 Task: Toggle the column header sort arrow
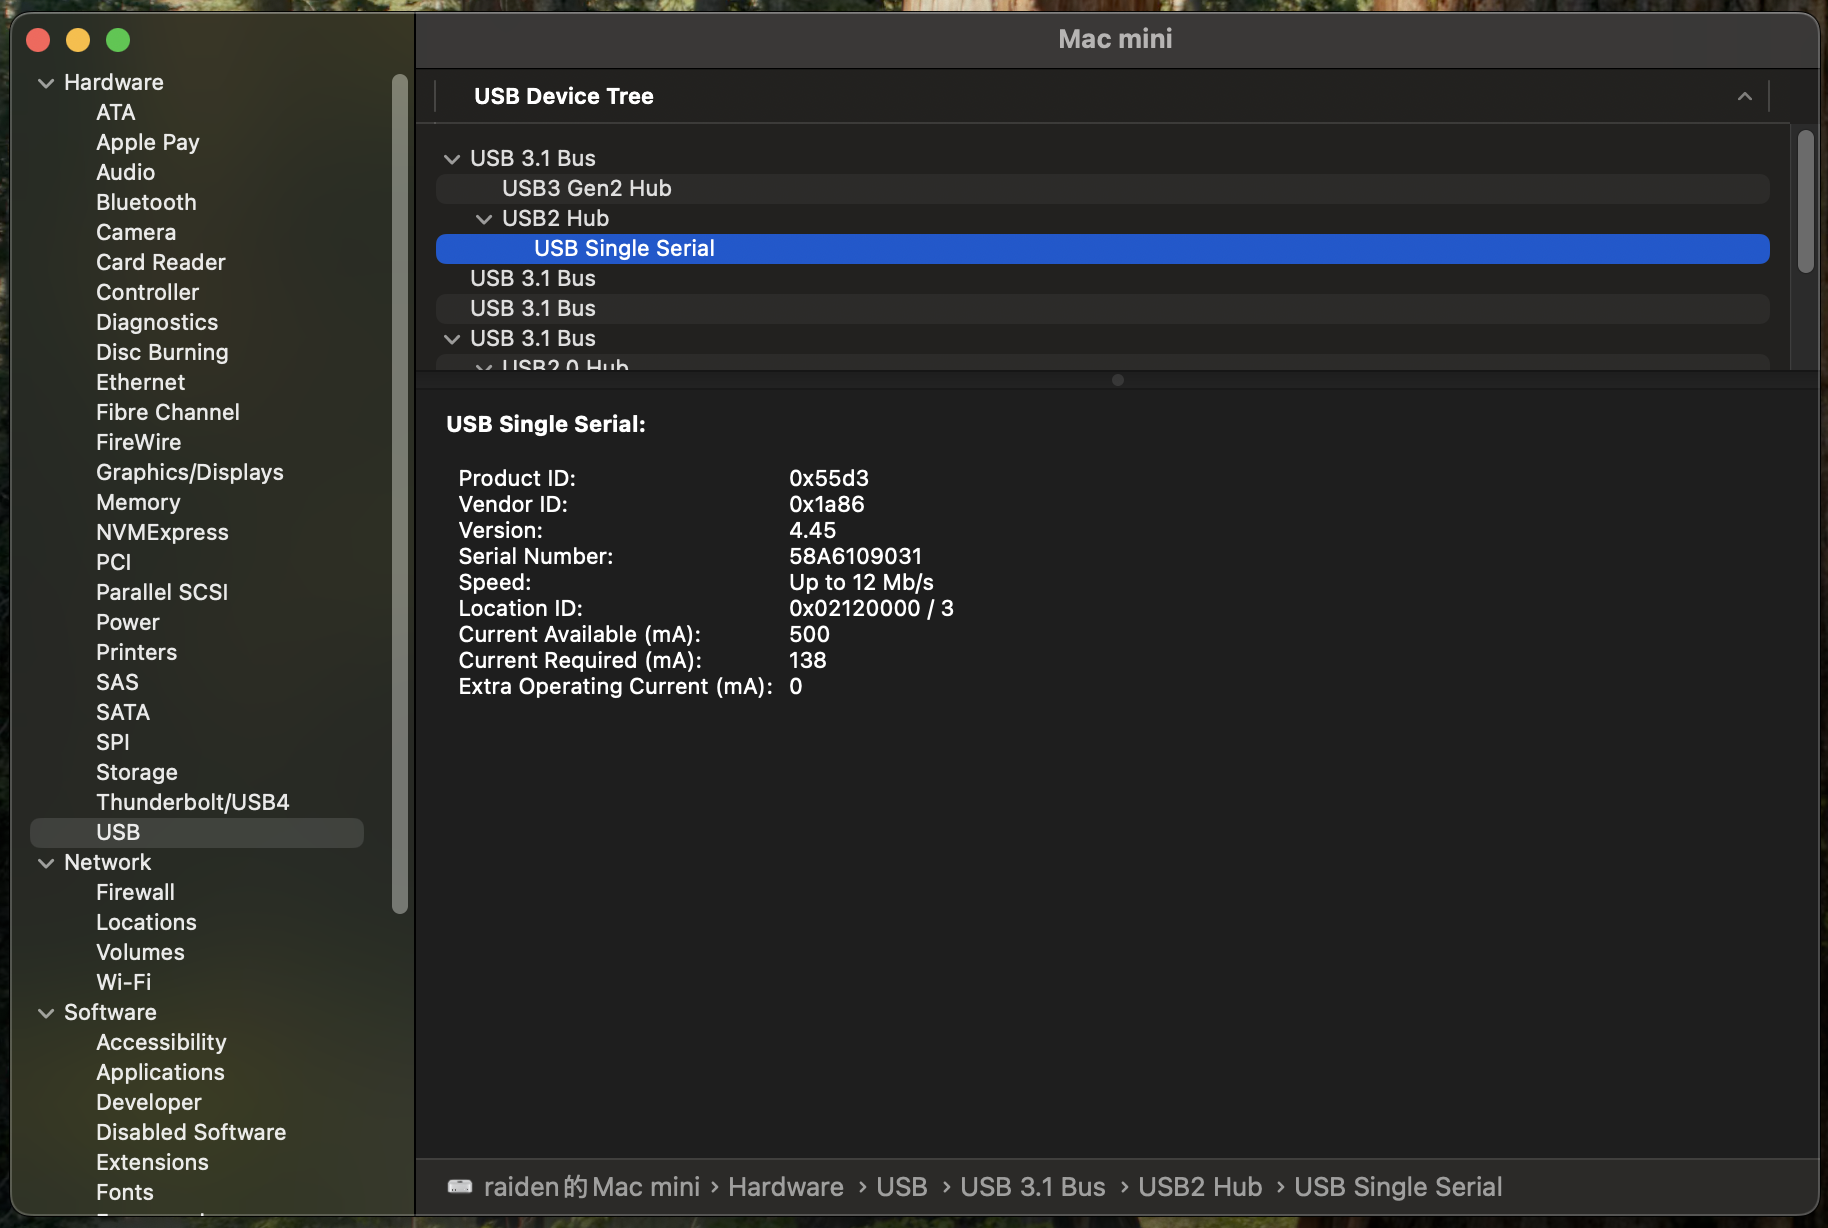pyautogui.click(x=1745, y=96)
